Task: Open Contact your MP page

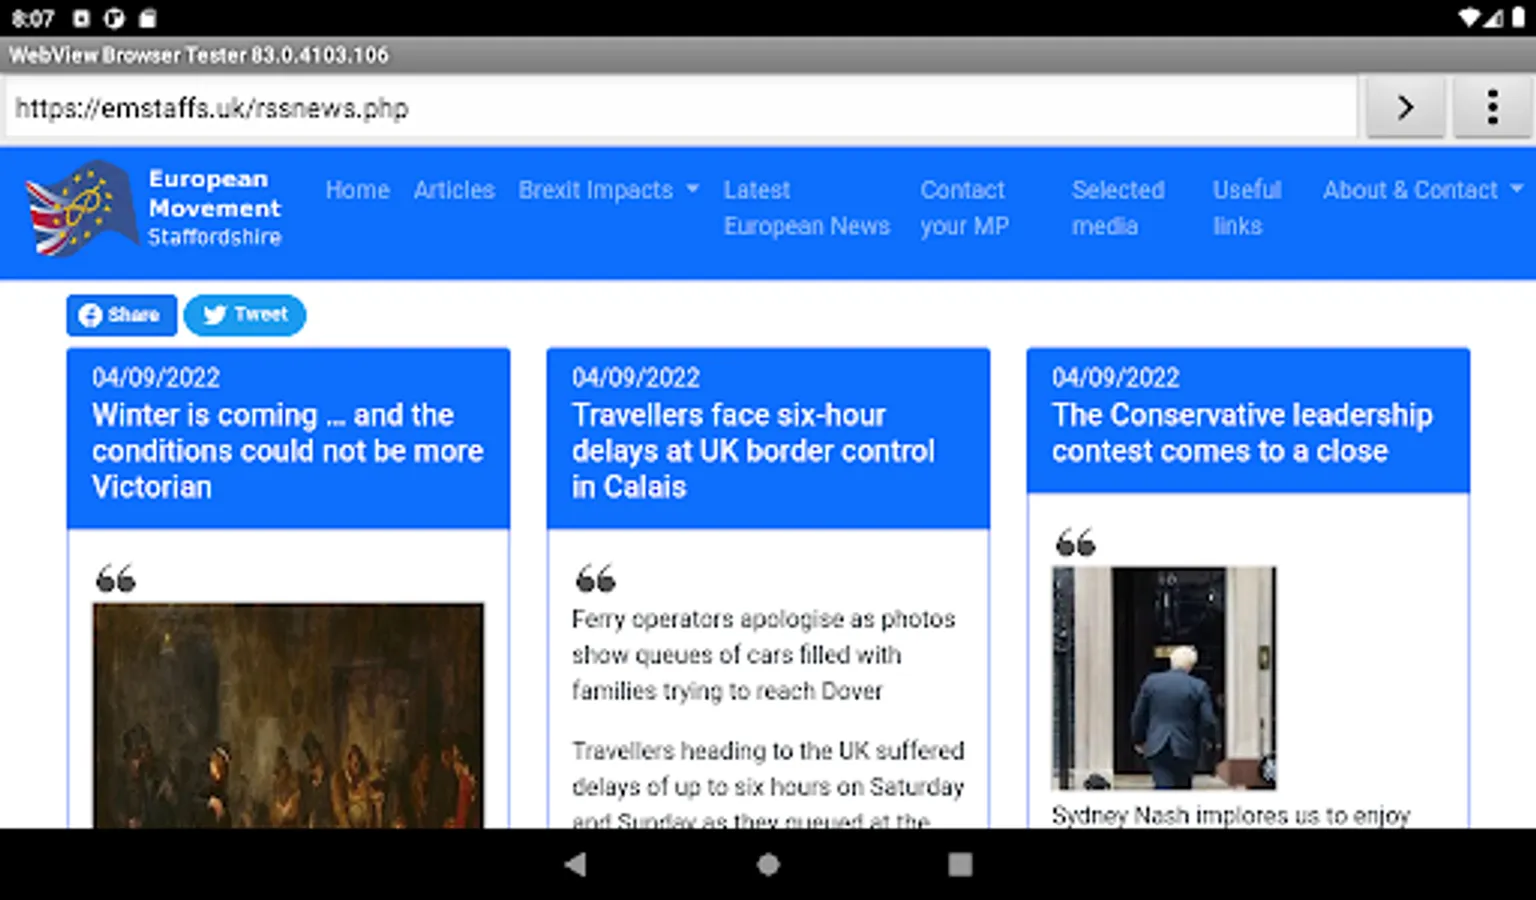Action: click(964, 208)
